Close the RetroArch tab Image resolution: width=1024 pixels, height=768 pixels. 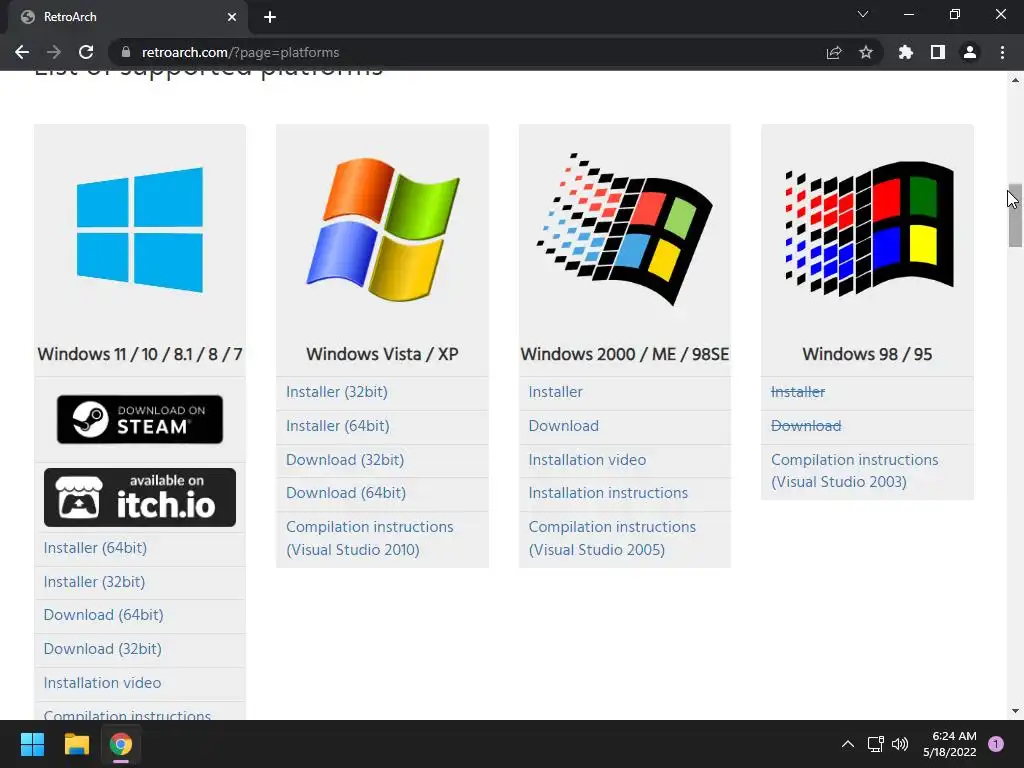coord(232,17)
